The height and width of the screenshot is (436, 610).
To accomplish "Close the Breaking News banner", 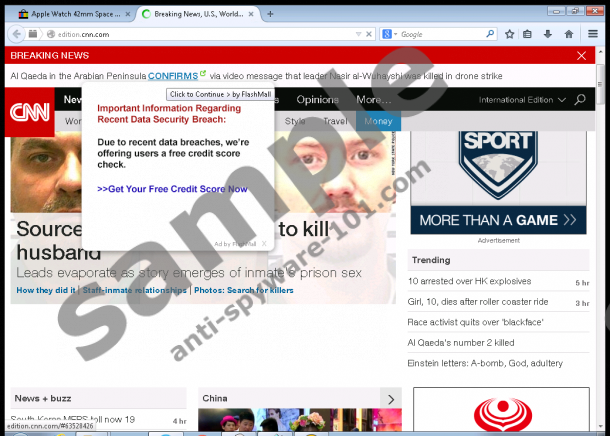I will click(x=582, y=56).
